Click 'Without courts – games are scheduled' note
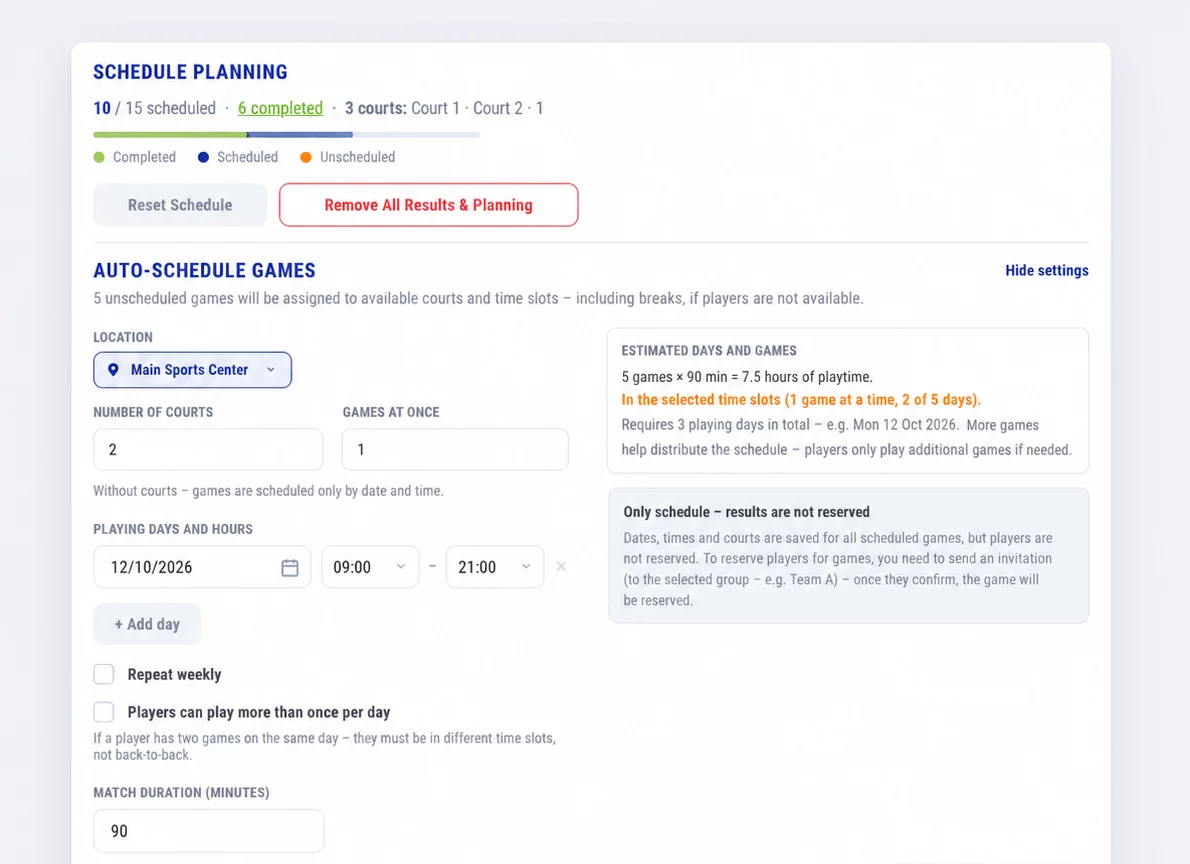 268,490
